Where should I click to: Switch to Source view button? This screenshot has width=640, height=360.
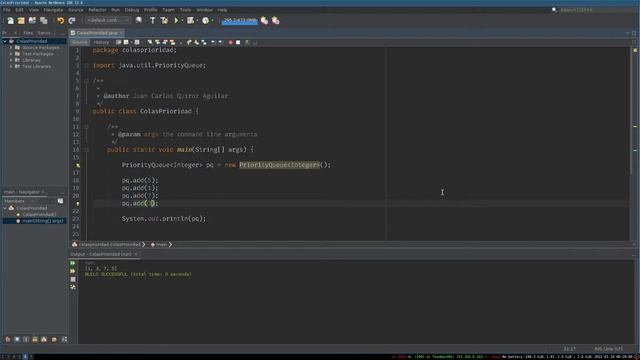[80, 42]
